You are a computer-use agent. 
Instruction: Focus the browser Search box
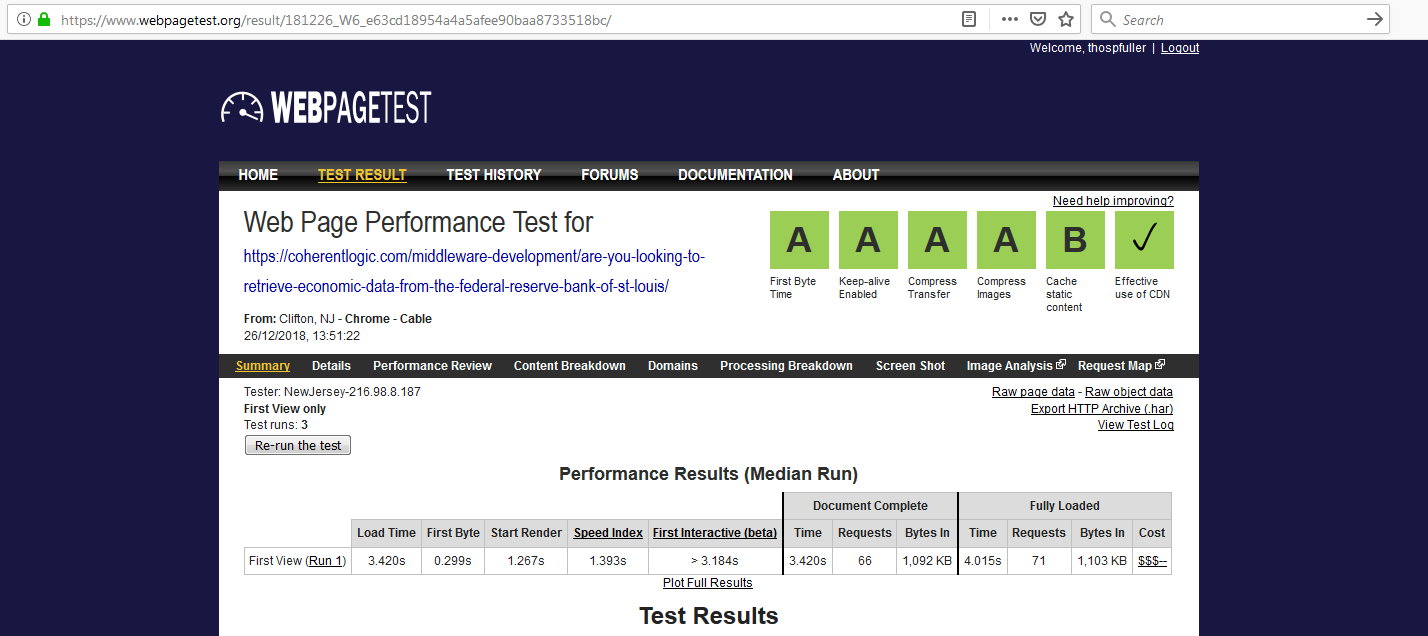pos(1240,19)
